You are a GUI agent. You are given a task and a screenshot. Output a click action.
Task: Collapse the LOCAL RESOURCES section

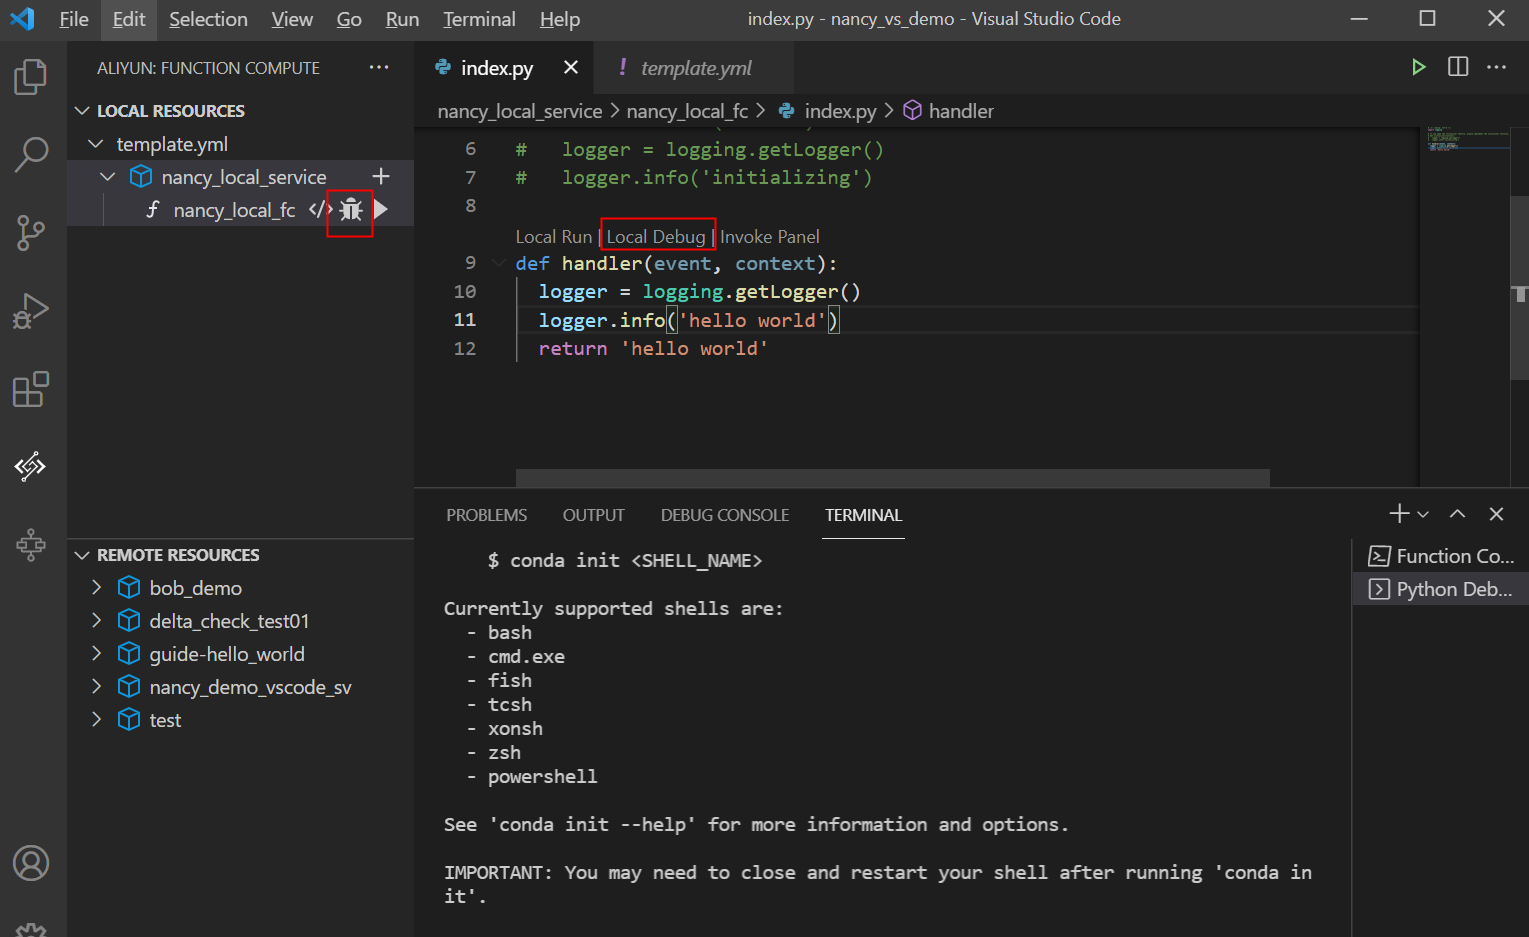pos(83,111)
